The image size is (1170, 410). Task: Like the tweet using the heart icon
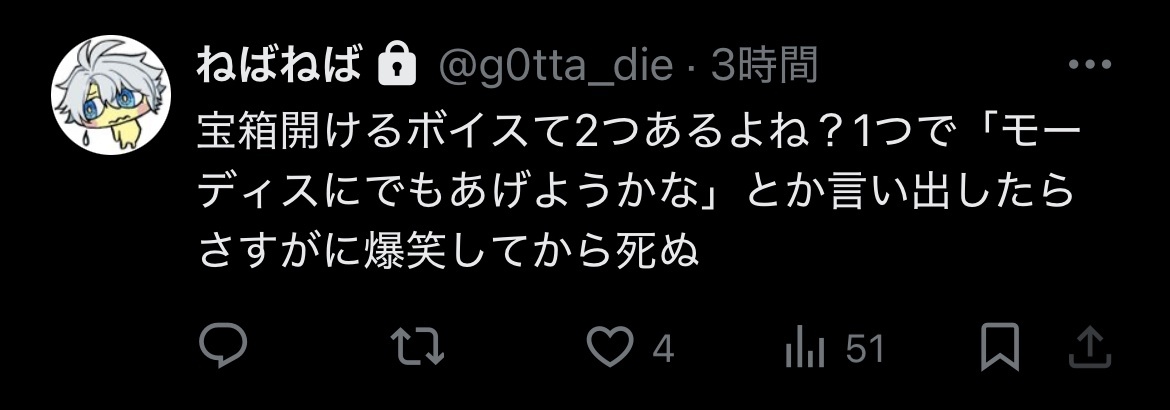tap(610, 347)
